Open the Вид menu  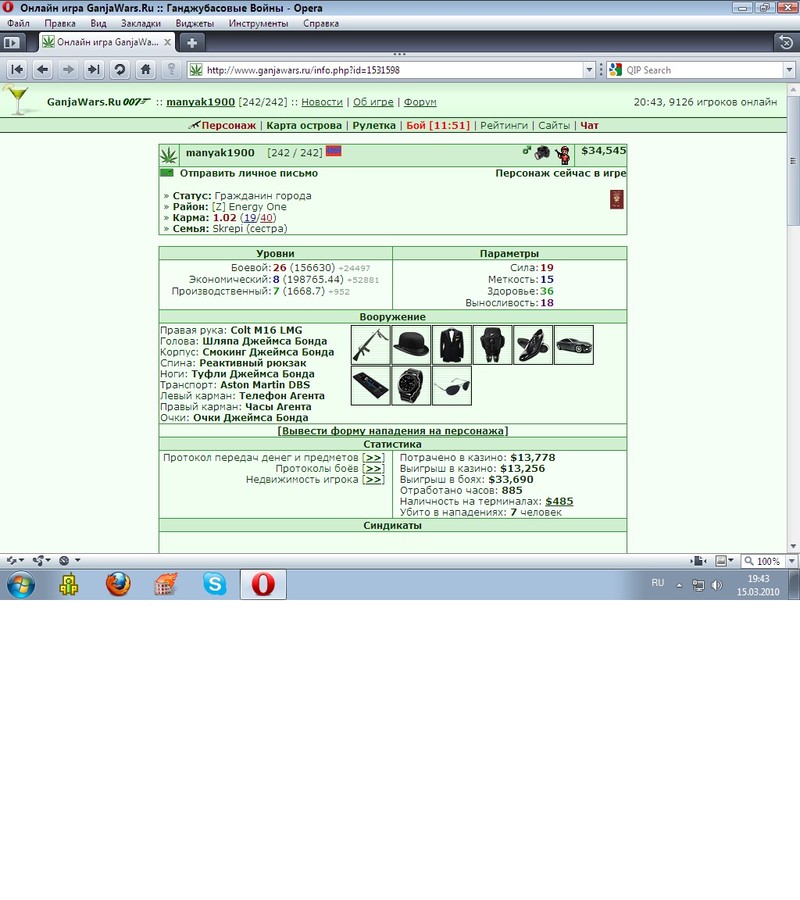[x=98, y=24]
